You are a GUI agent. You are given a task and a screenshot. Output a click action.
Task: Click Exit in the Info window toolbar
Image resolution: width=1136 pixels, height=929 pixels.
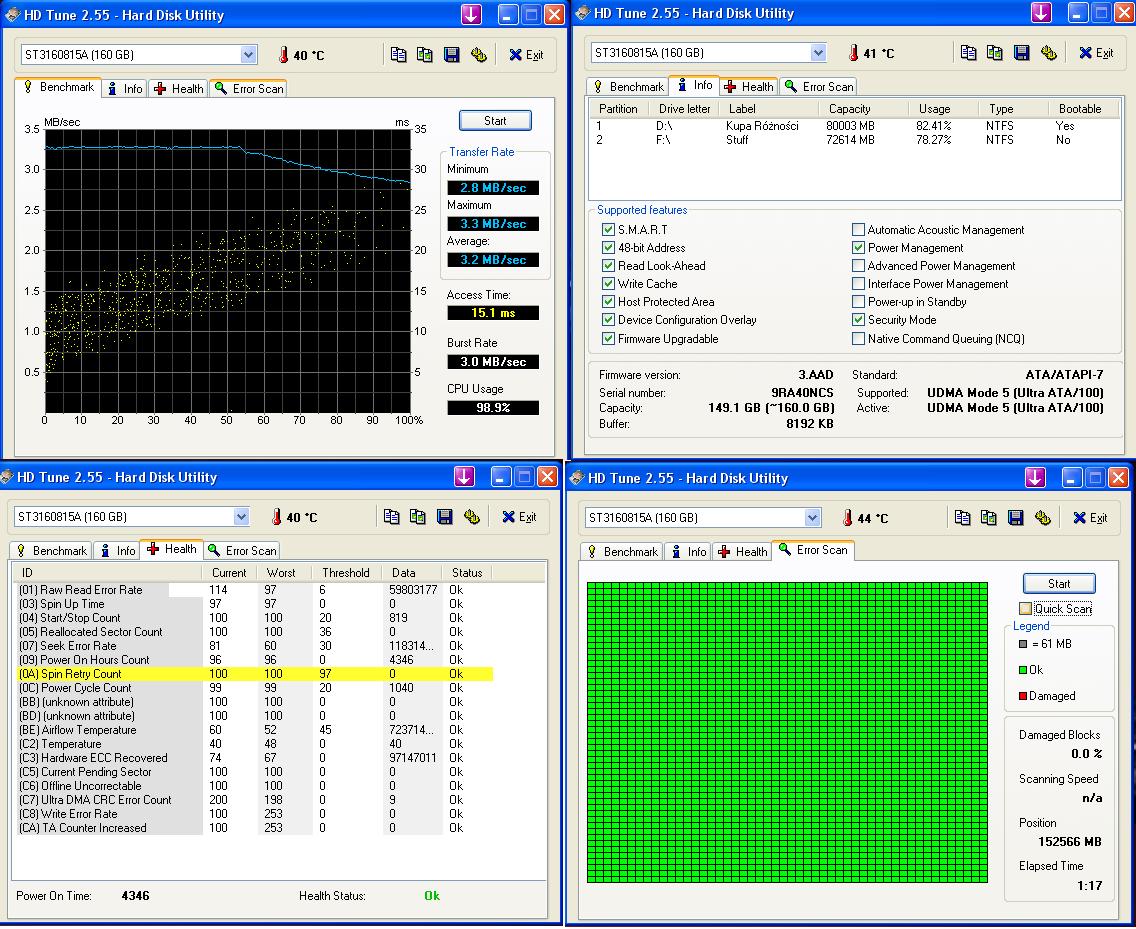click(x=1095, y=53)
